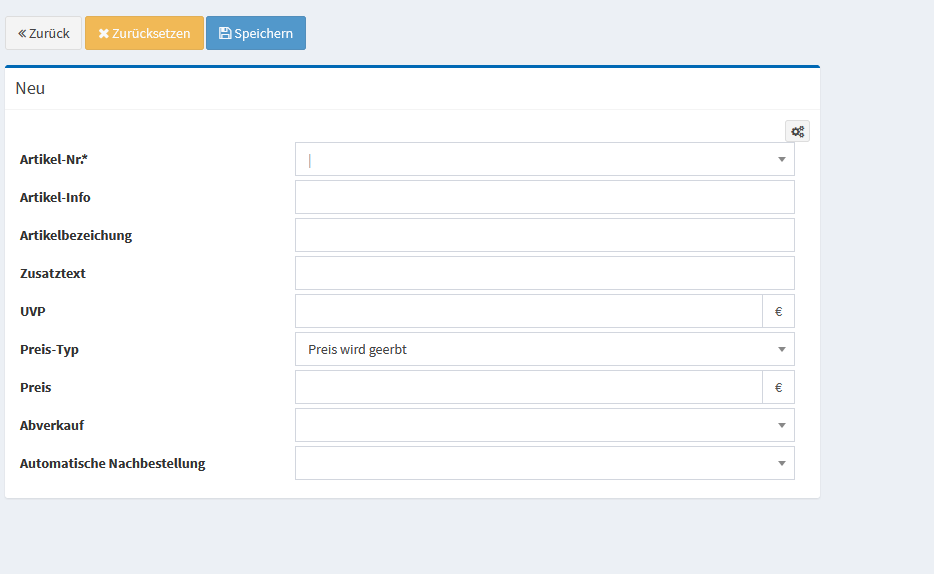Click into the Artikelbezeichnung field
This screenshot has width=934, height=574.
[x=544, y=235]
